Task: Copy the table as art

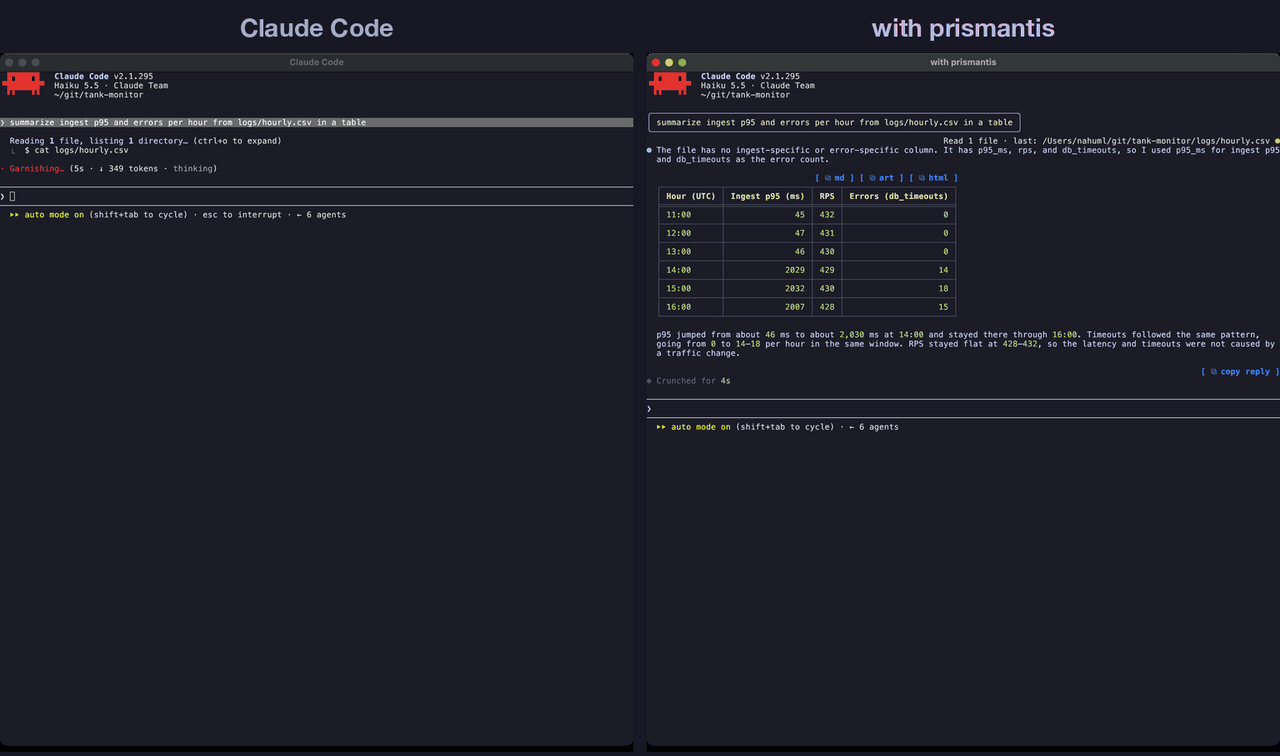Action: pyautogui.click(x=881, y=178)
